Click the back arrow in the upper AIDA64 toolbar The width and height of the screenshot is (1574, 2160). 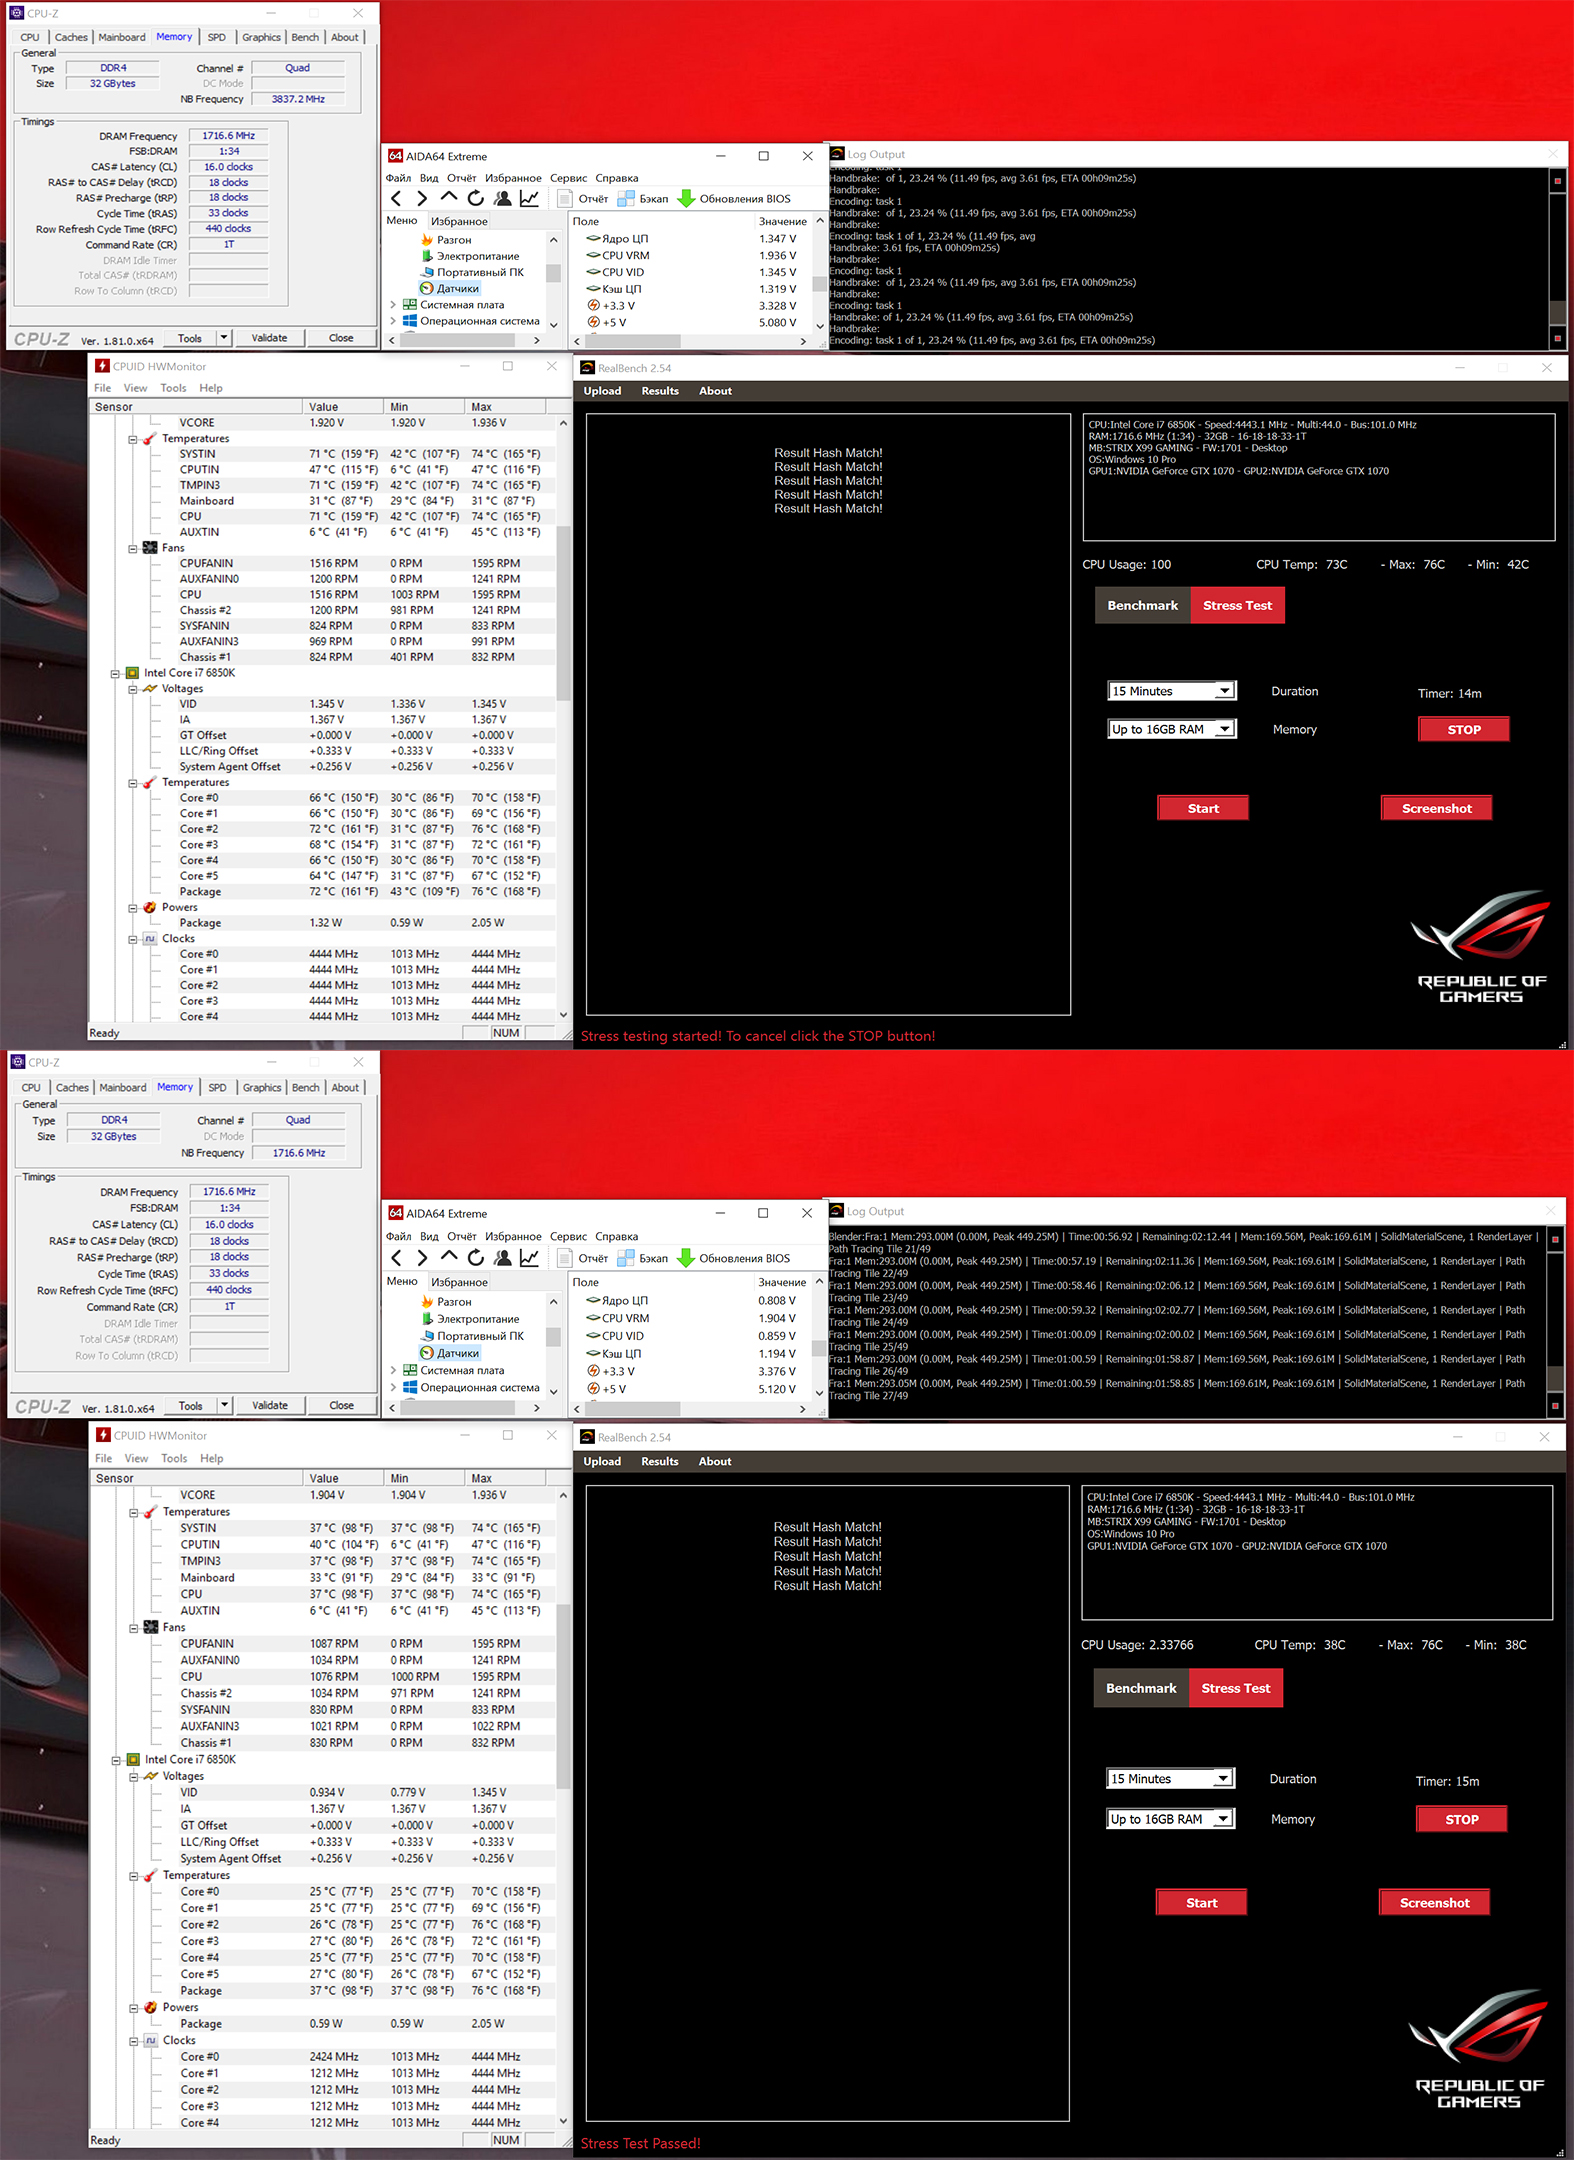[x=396, y=199]
